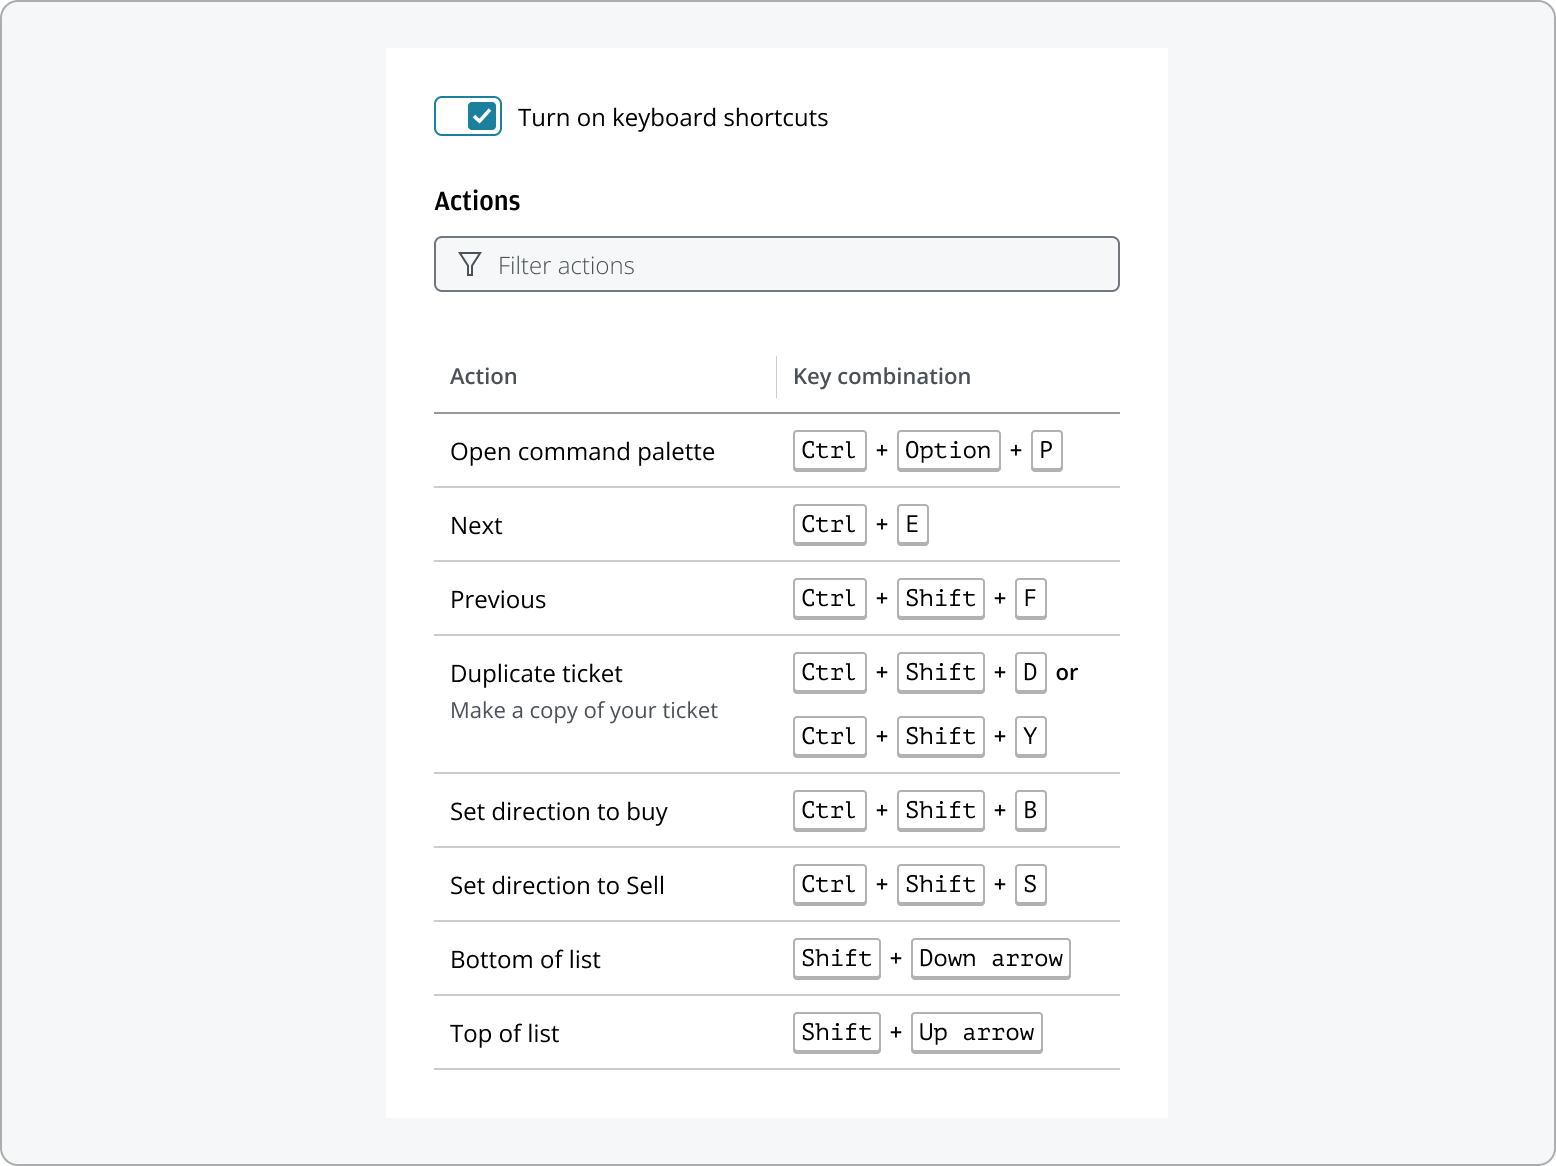The height and width of the screenshot is (1166, 1556).
Task: Click the Up arrow keycap for Top of list
Action: click(x=976, y=1032)
